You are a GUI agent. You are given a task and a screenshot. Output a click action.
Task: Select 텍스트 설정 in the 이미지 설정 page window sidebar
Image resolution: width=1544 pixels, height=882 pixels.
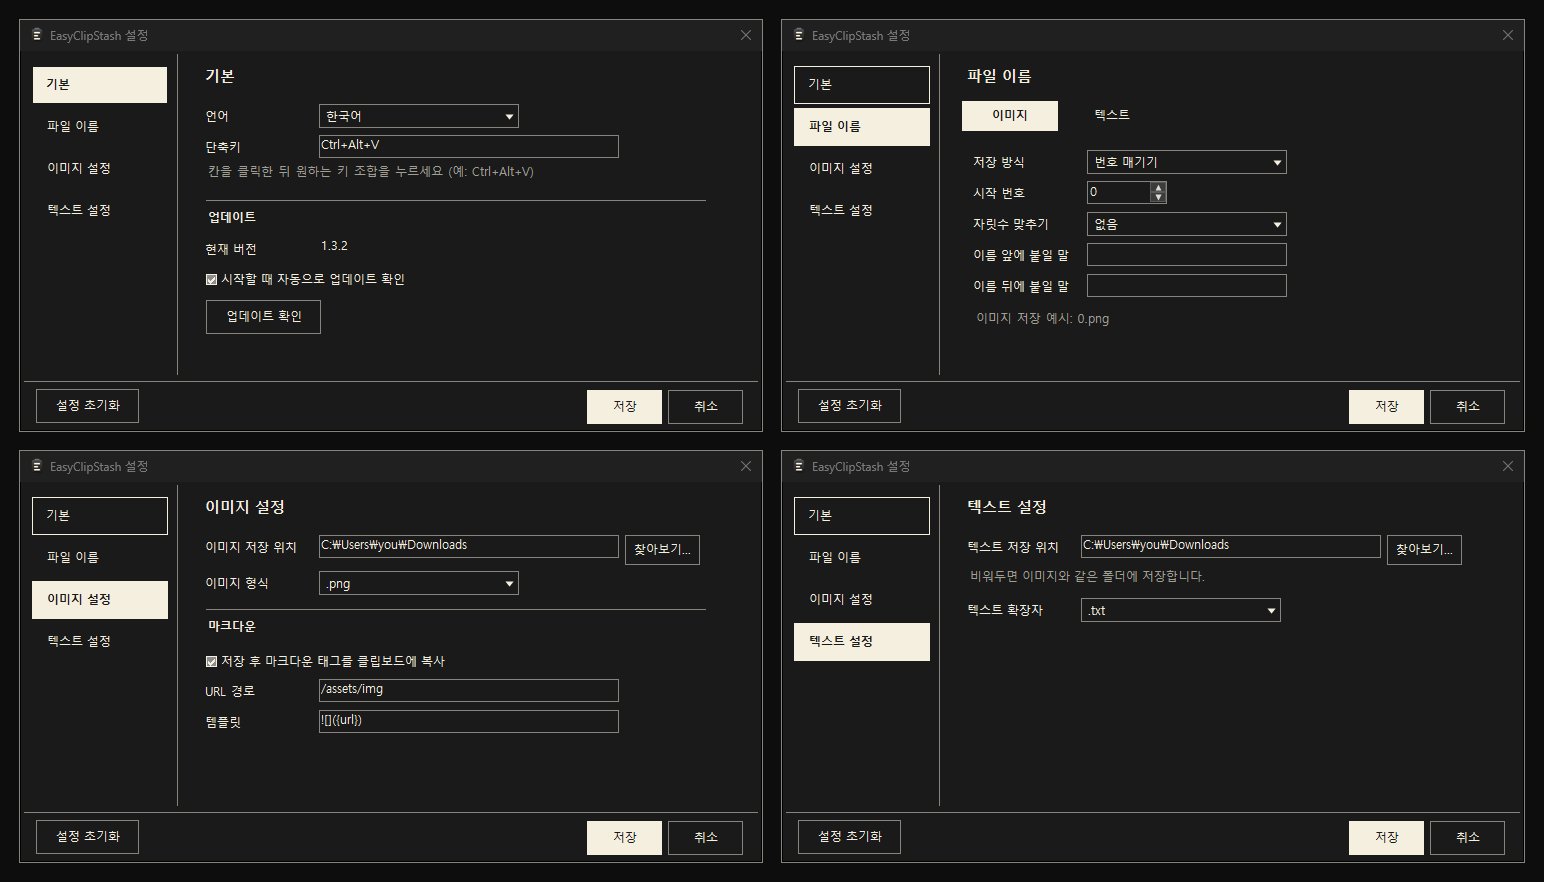point(100,642)
